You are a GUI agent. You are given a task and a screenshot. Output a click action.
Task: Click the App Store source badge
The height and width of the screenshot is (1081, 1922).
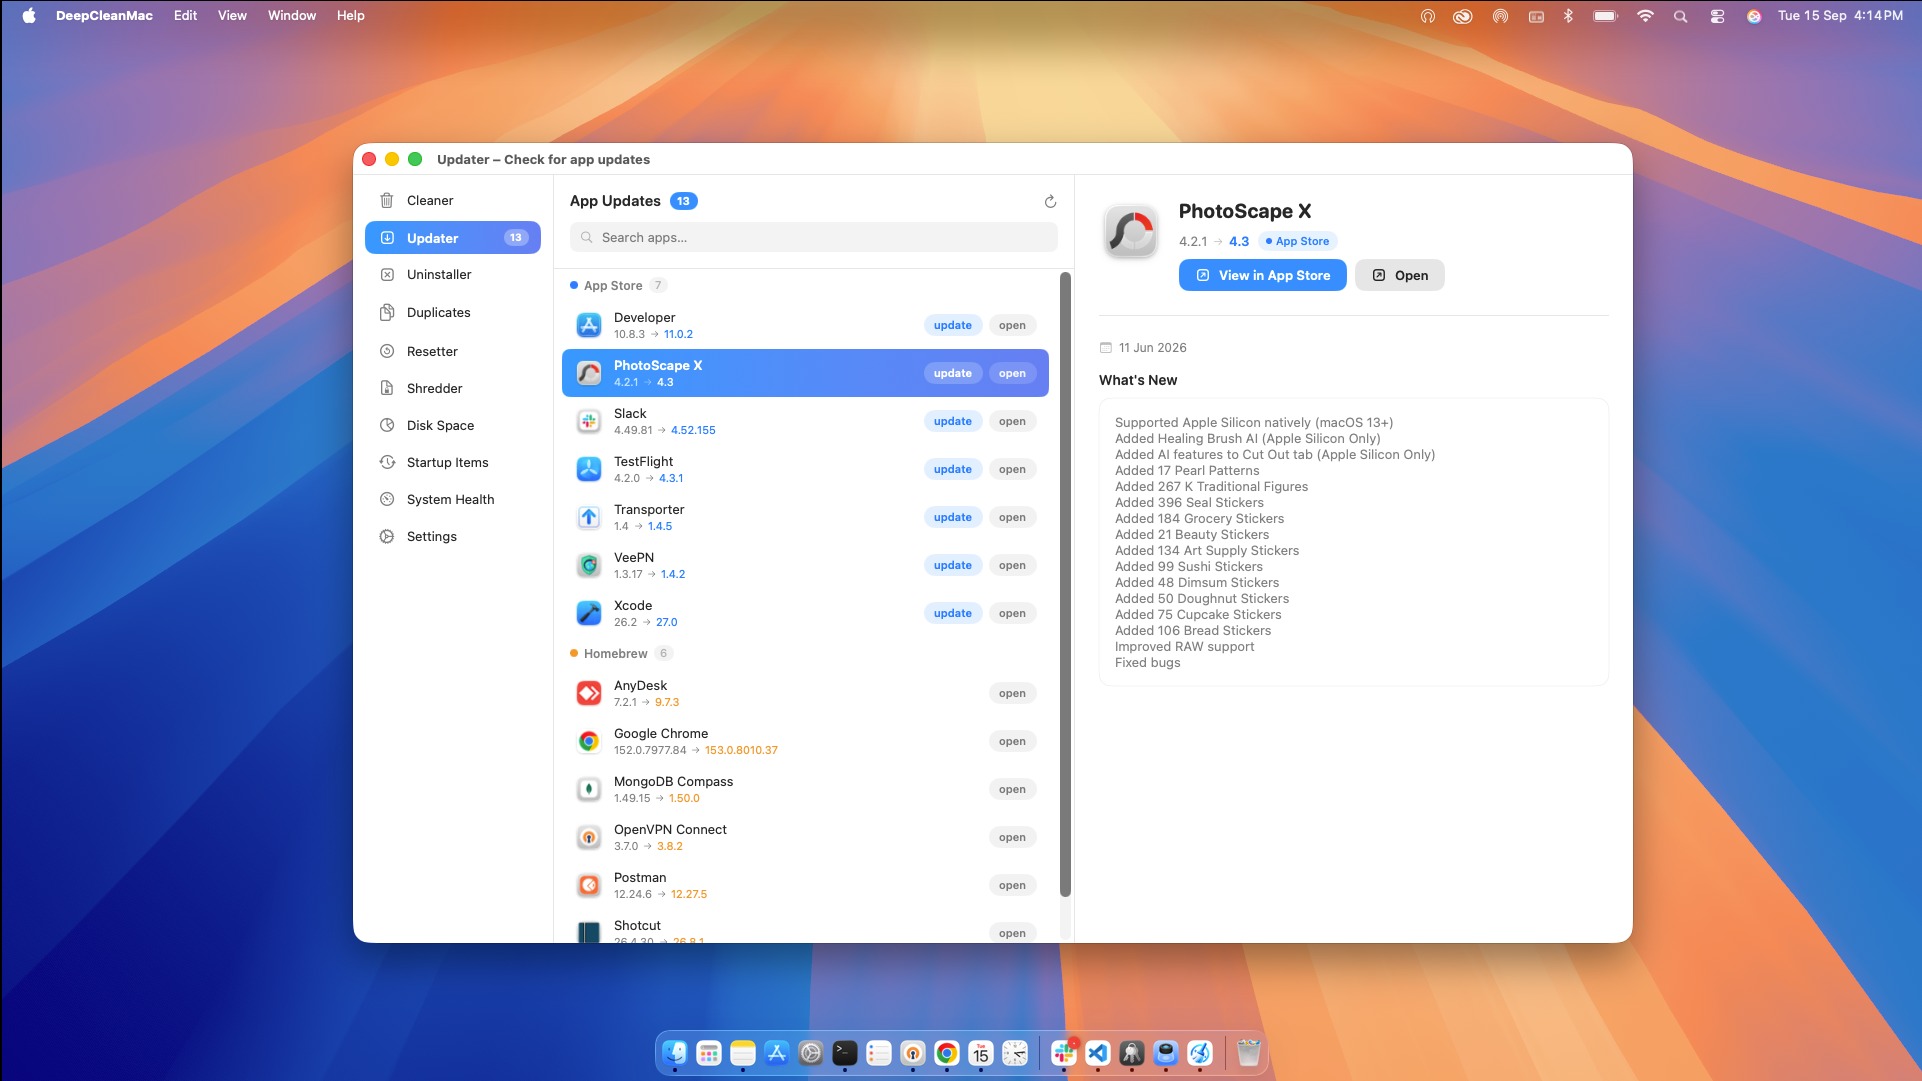click(1297, 241)
